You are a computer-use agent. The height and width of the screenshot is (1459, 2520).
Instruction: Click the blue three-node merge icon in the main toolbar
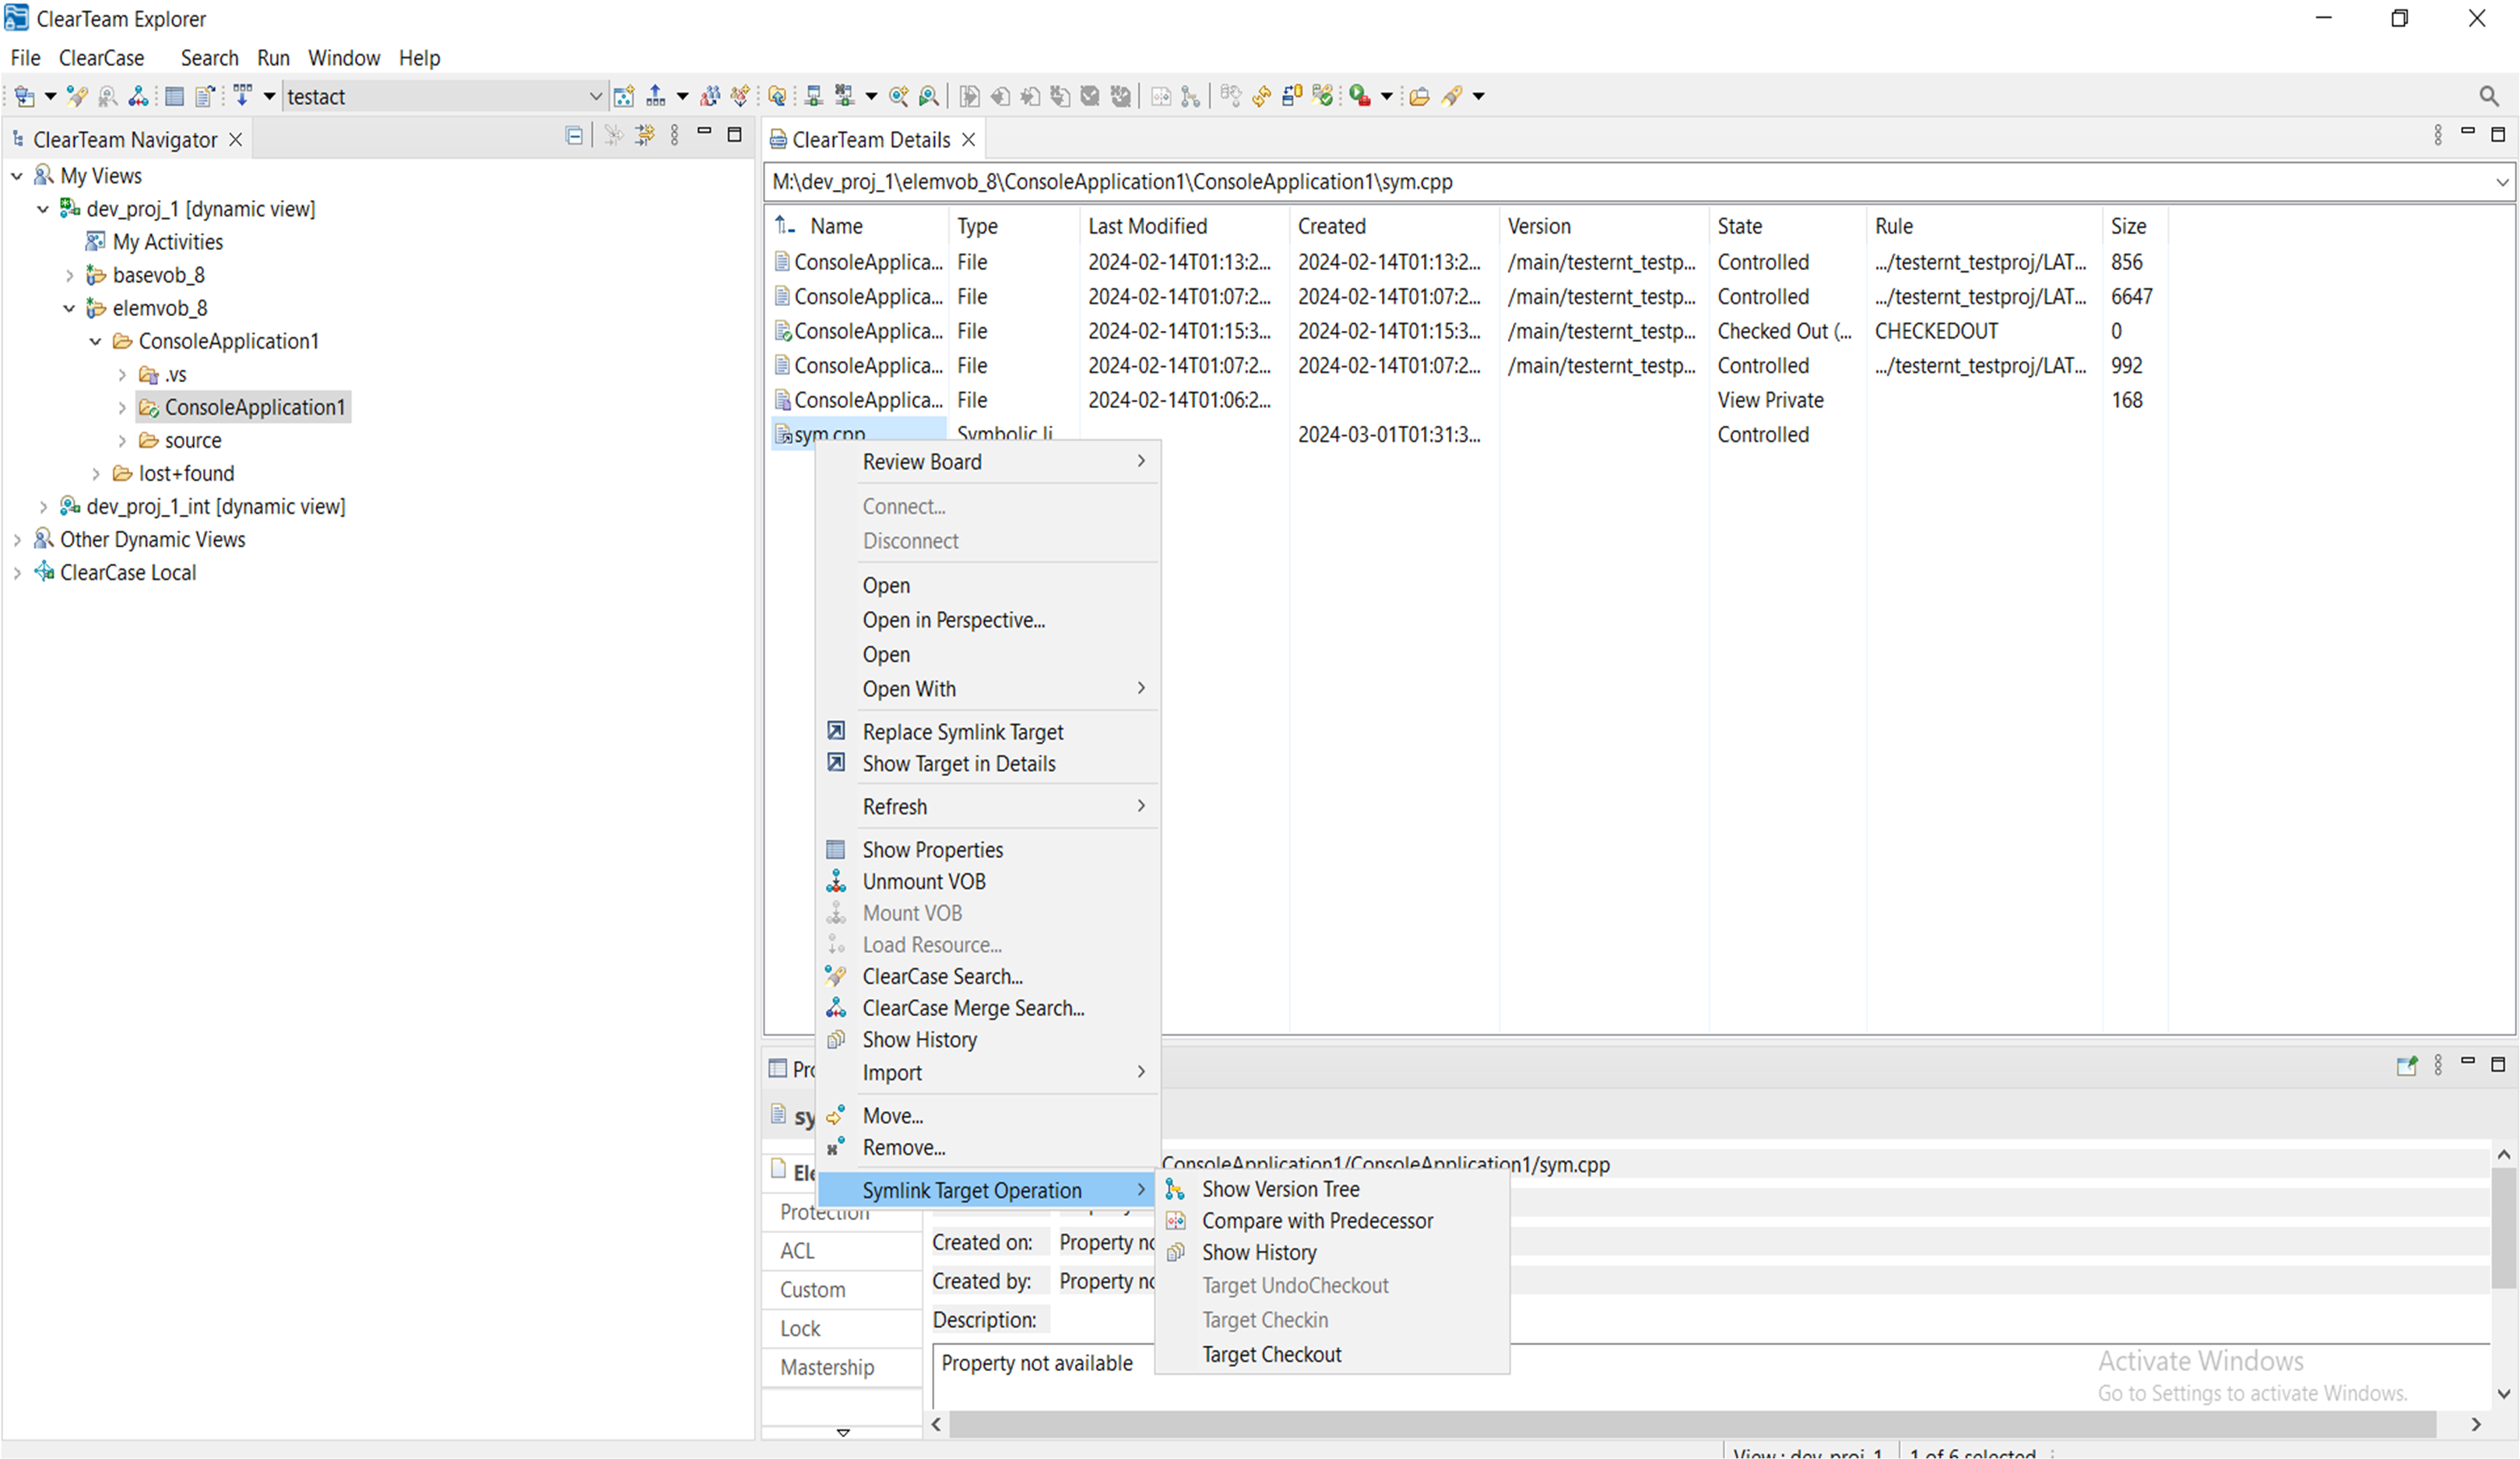[139, 96]
